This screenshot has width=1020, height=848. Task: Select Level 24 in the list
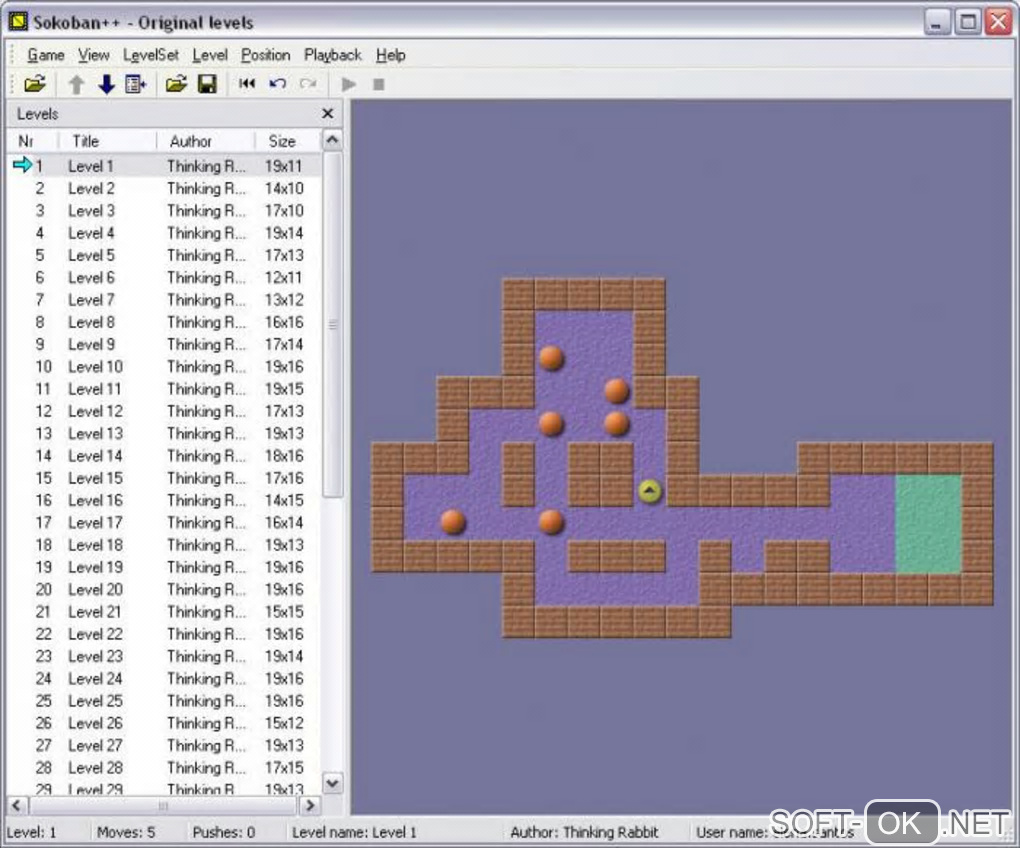(165, 678)
